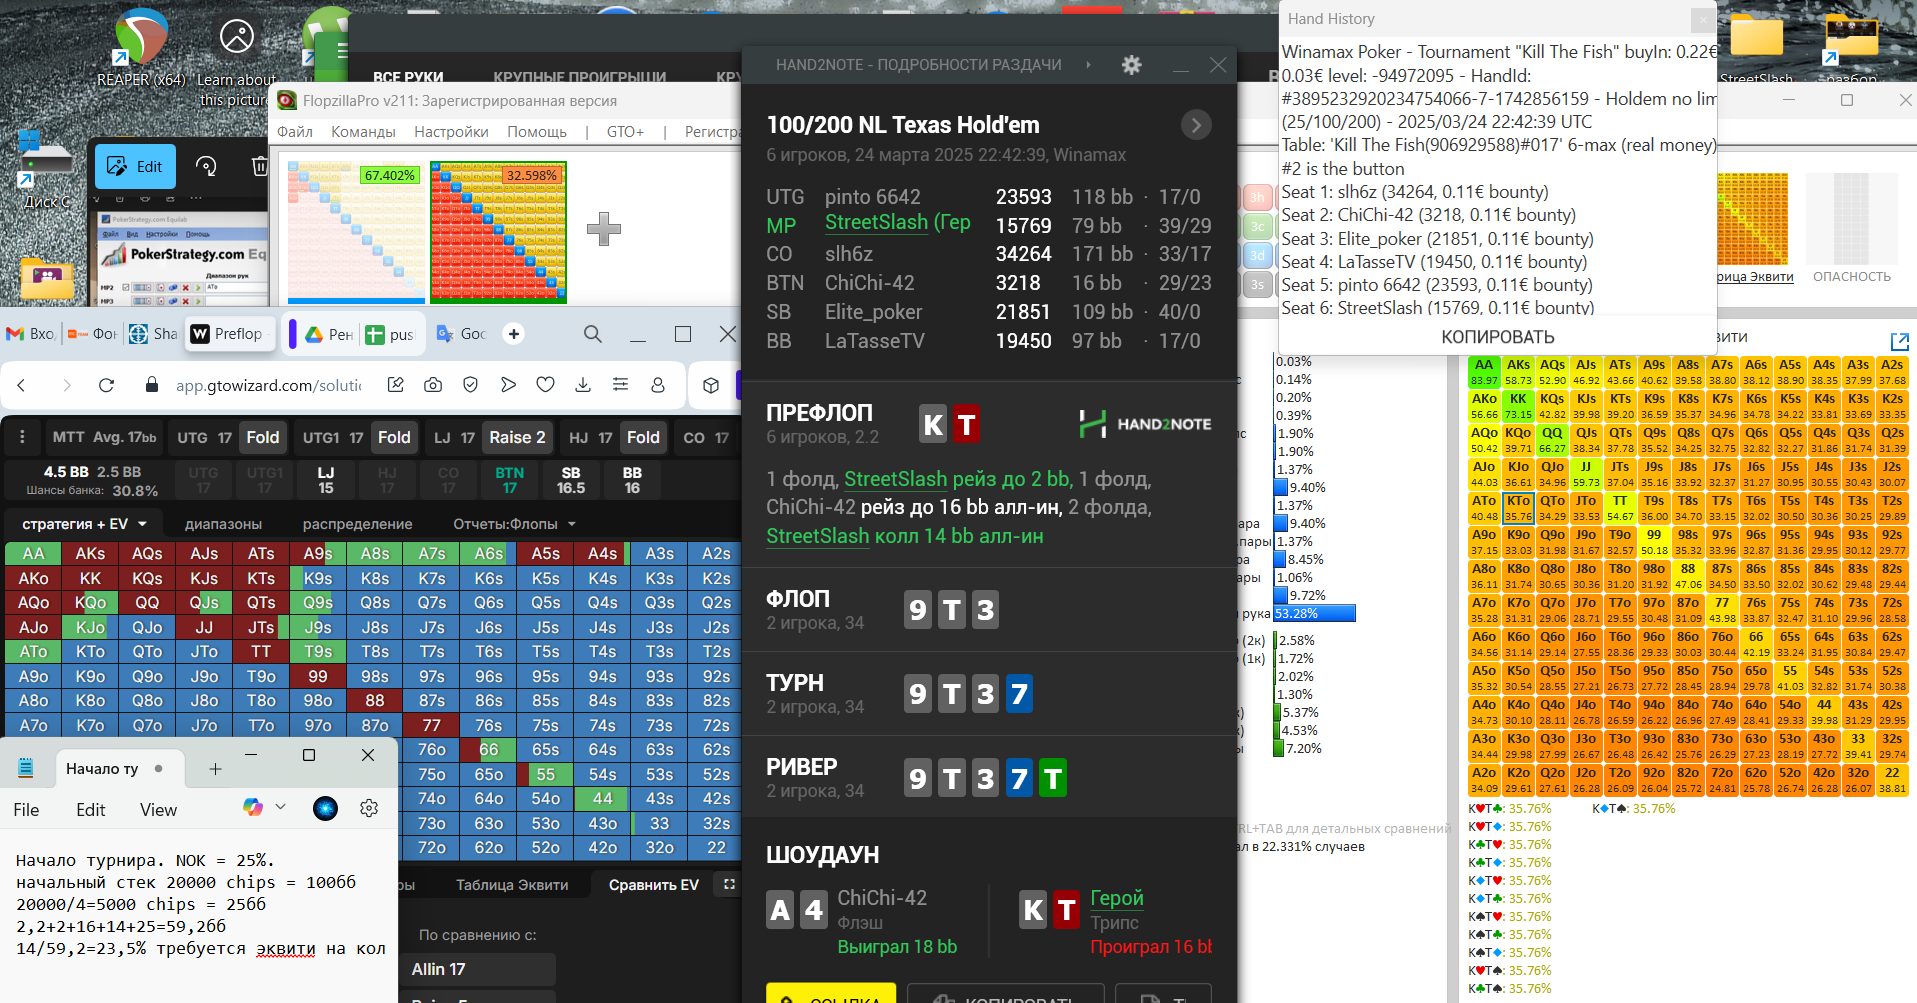The width and height of the screenshot is (1917, 1003).
Task: Click the yellow ССЫЛКА button
Action: tap(831, 994)
